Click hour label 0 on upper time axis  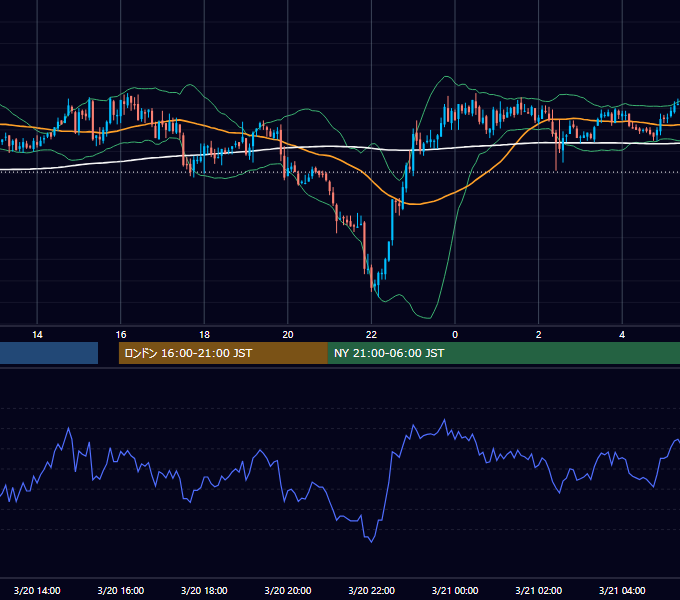pyautogui.click(x=455, y=335)
